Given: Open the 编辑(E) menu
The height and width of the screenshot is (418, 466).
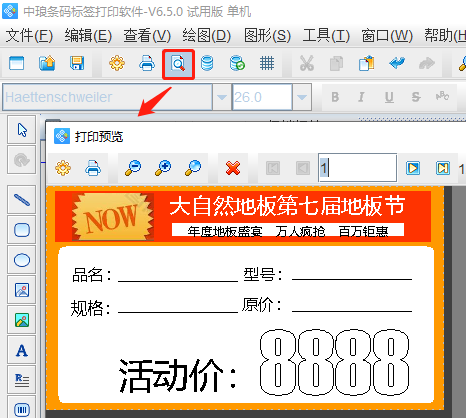Looking at the screenshot, I should coord(88,35).
